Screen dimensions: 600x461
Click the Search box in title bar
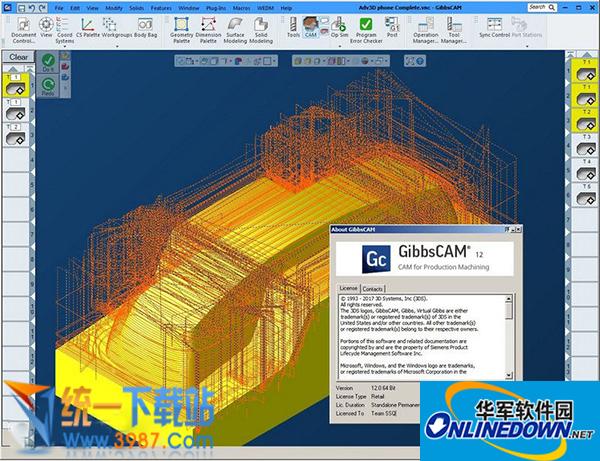(542, 7)
